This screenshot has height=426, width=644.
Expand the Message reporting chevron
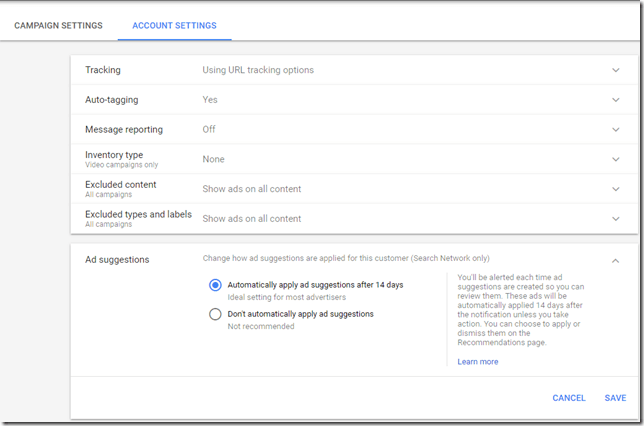point(616,129)
